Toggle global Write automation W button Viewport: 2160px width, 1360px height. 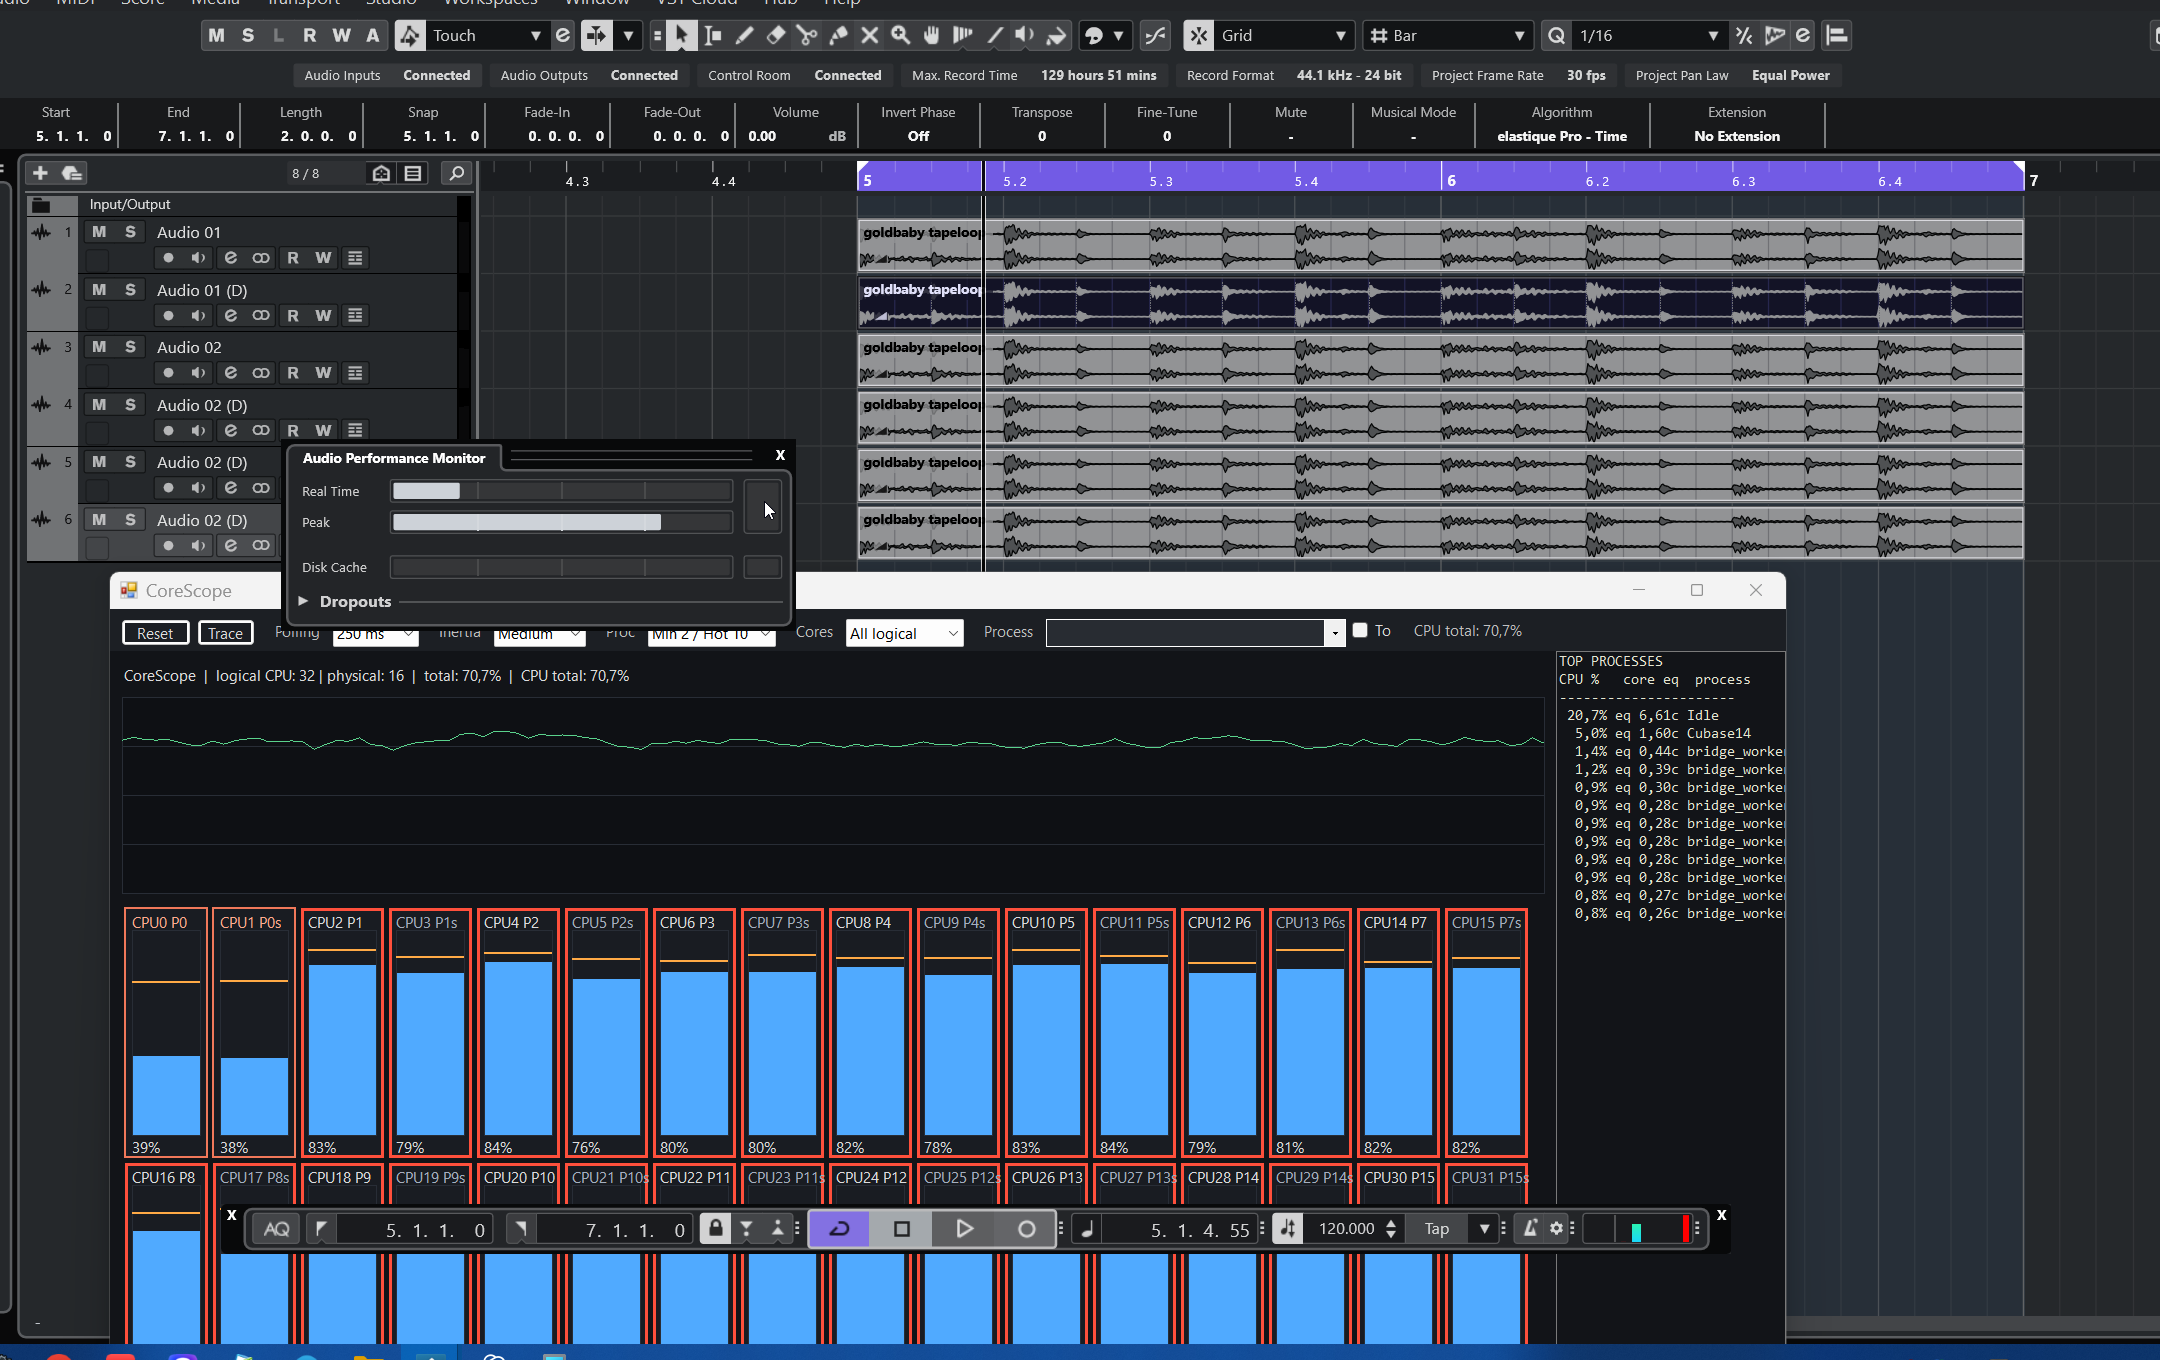(342, 36)
